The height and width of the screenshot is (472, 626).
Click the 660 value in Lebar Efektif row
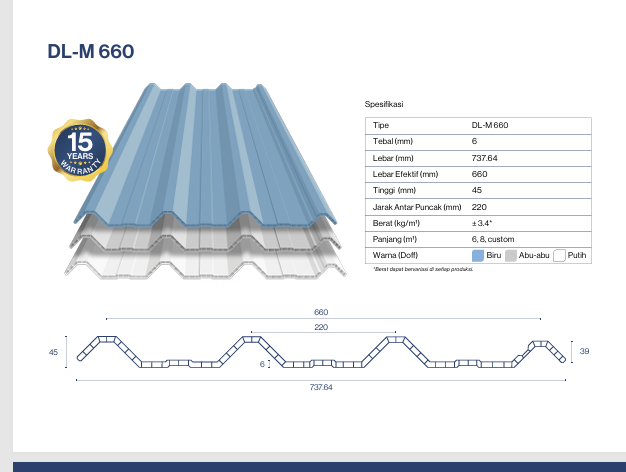tap(479, 174)
